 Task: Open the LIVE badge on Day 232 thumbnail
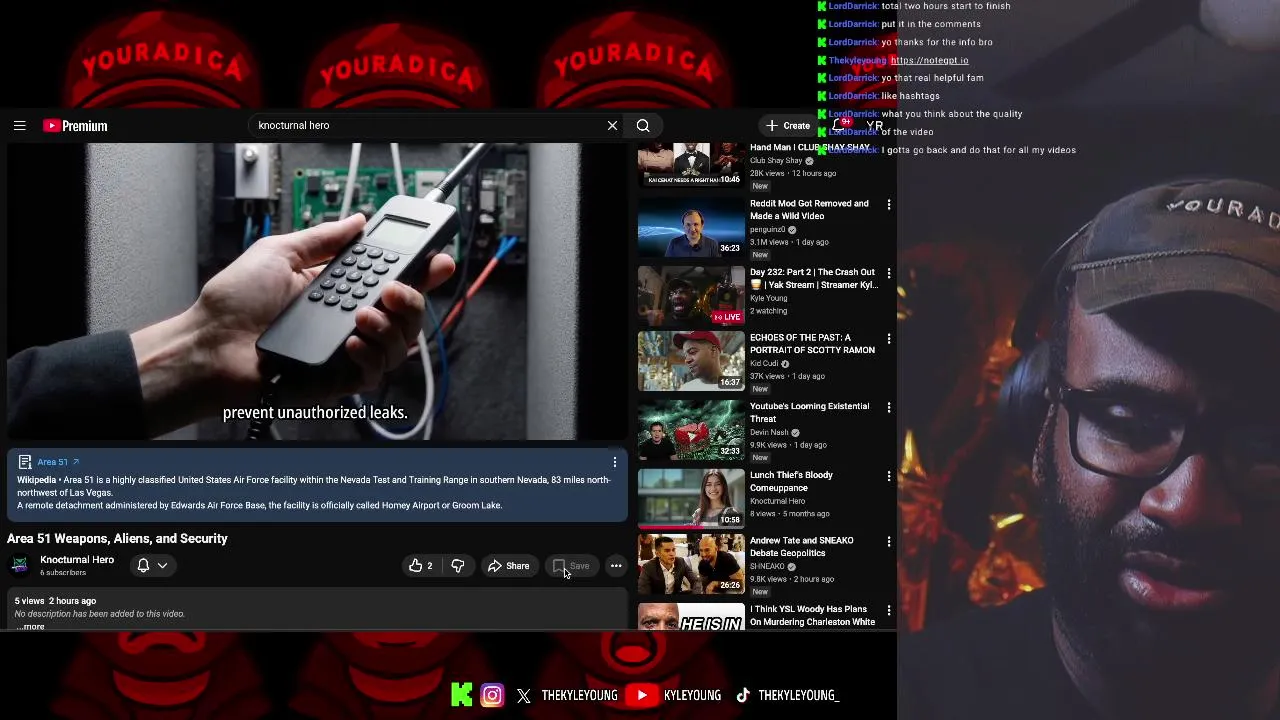pyautogui.click(x=727, y=317)
